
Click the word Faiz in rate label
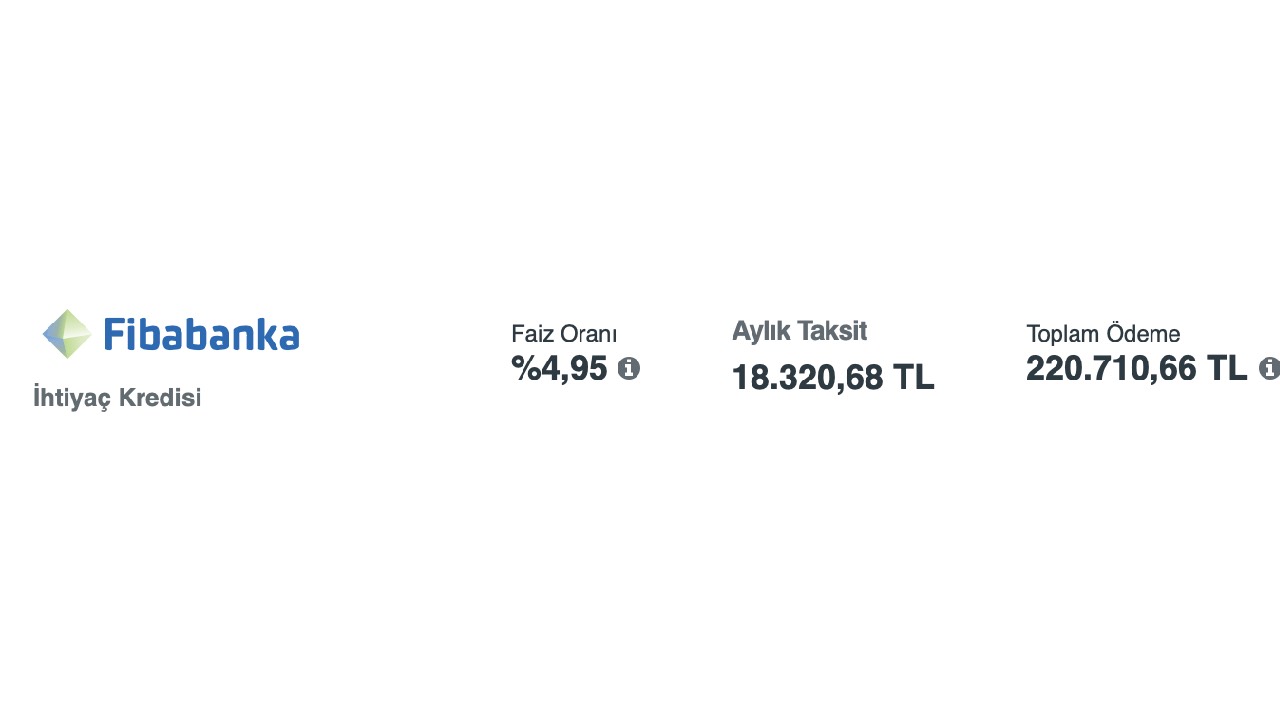532,334
